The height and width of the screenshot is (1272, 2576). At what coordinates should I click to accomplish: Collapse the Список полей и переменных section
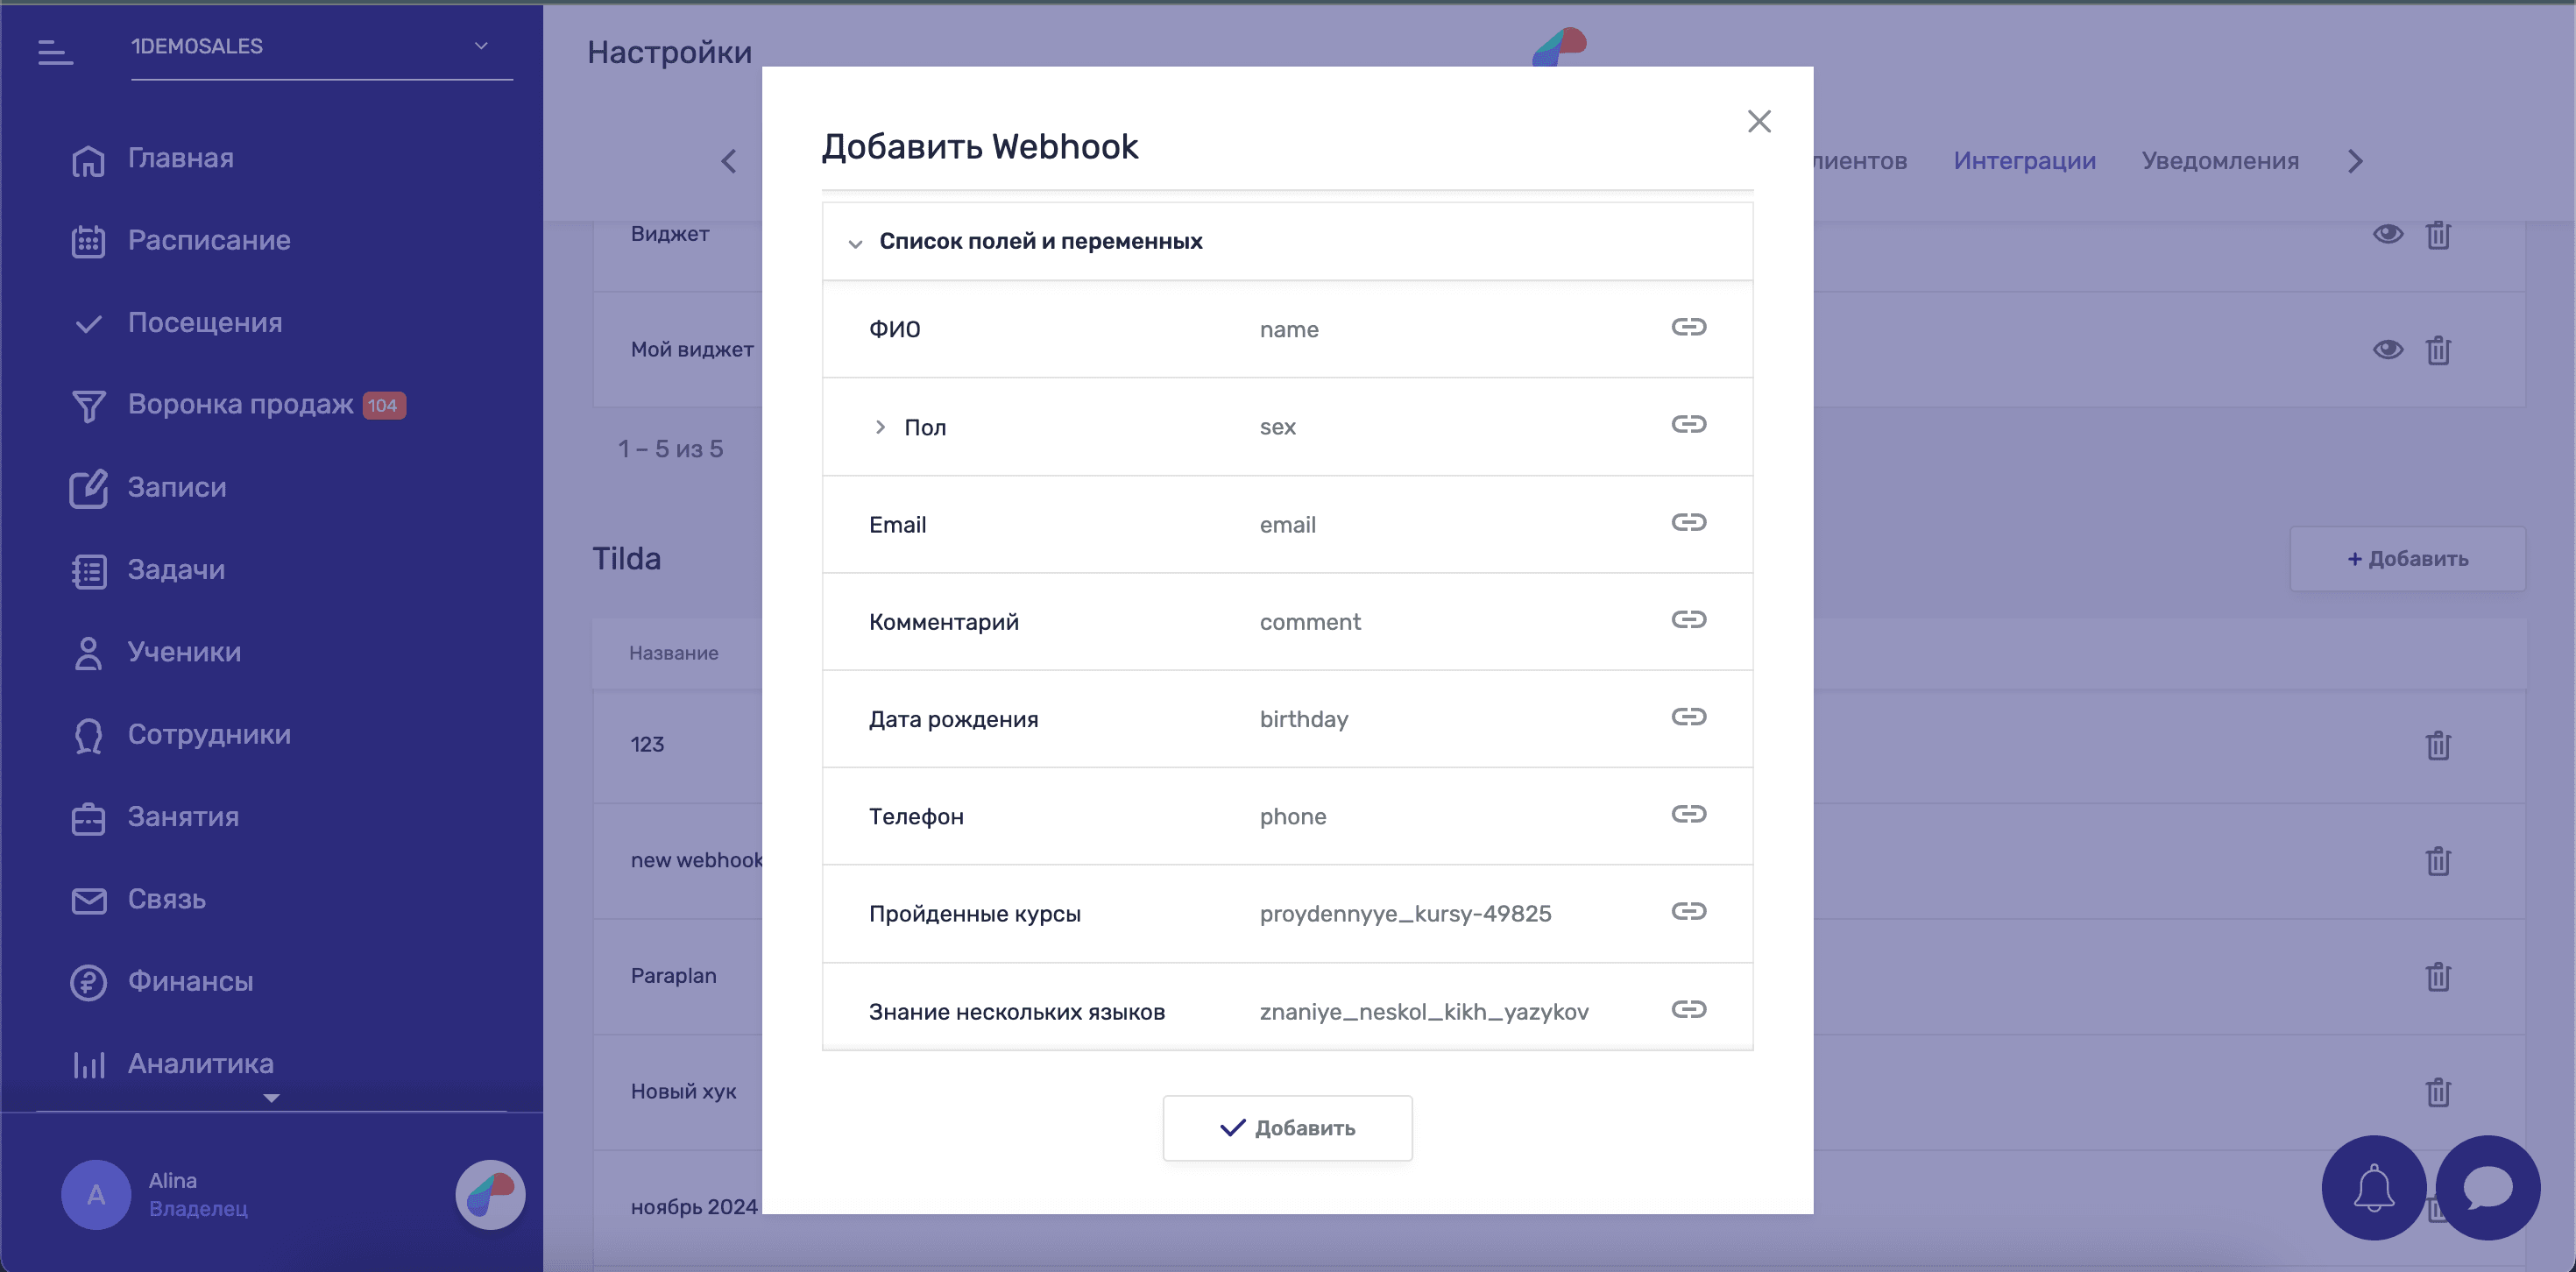tap(855, 243)
